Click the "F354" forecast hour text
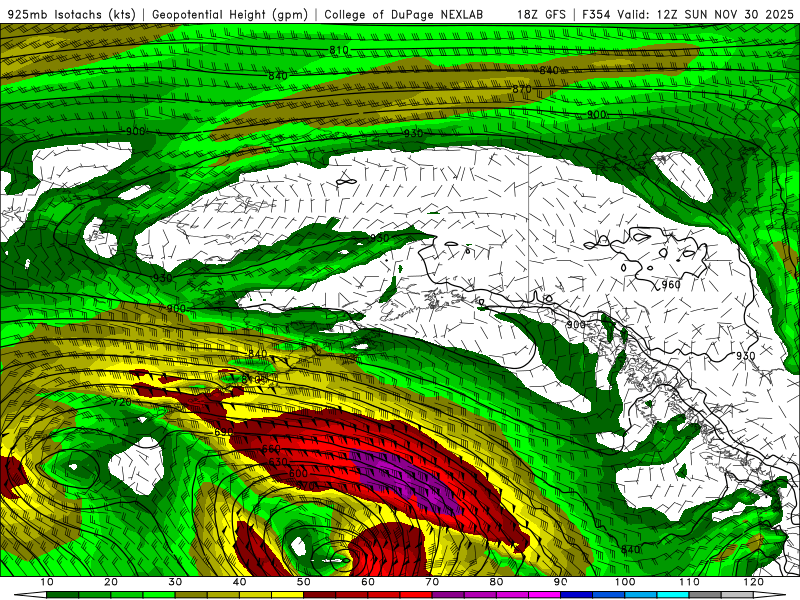 click(x=597, y=14)
